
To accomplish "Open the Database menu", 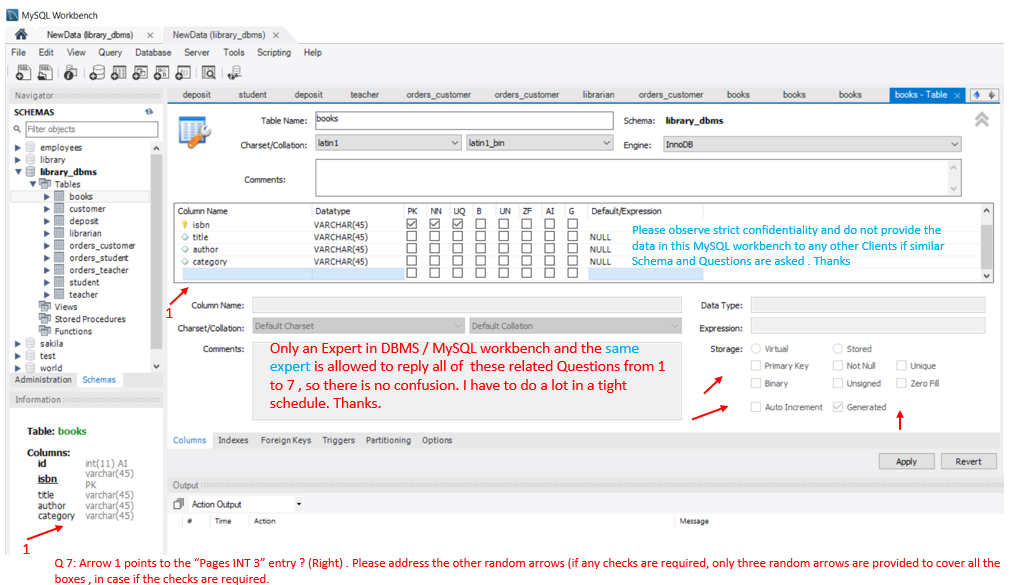I will pos(153,52).
